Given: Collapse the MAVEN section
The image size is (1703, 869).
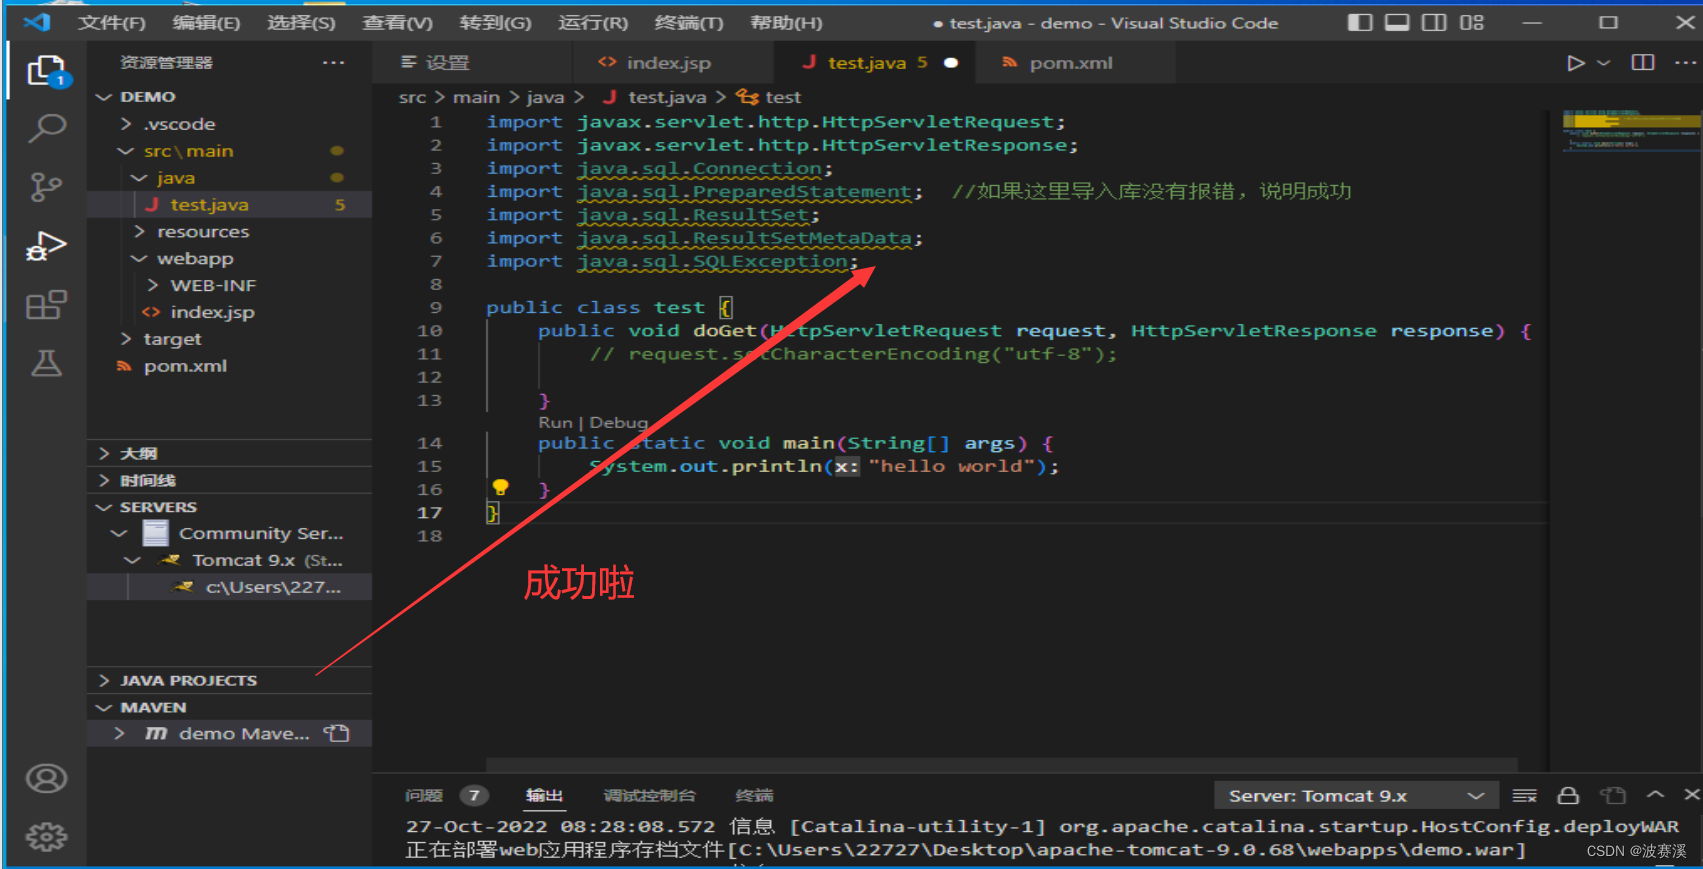Looking at the screenshot, I should [x=230, y=707].
